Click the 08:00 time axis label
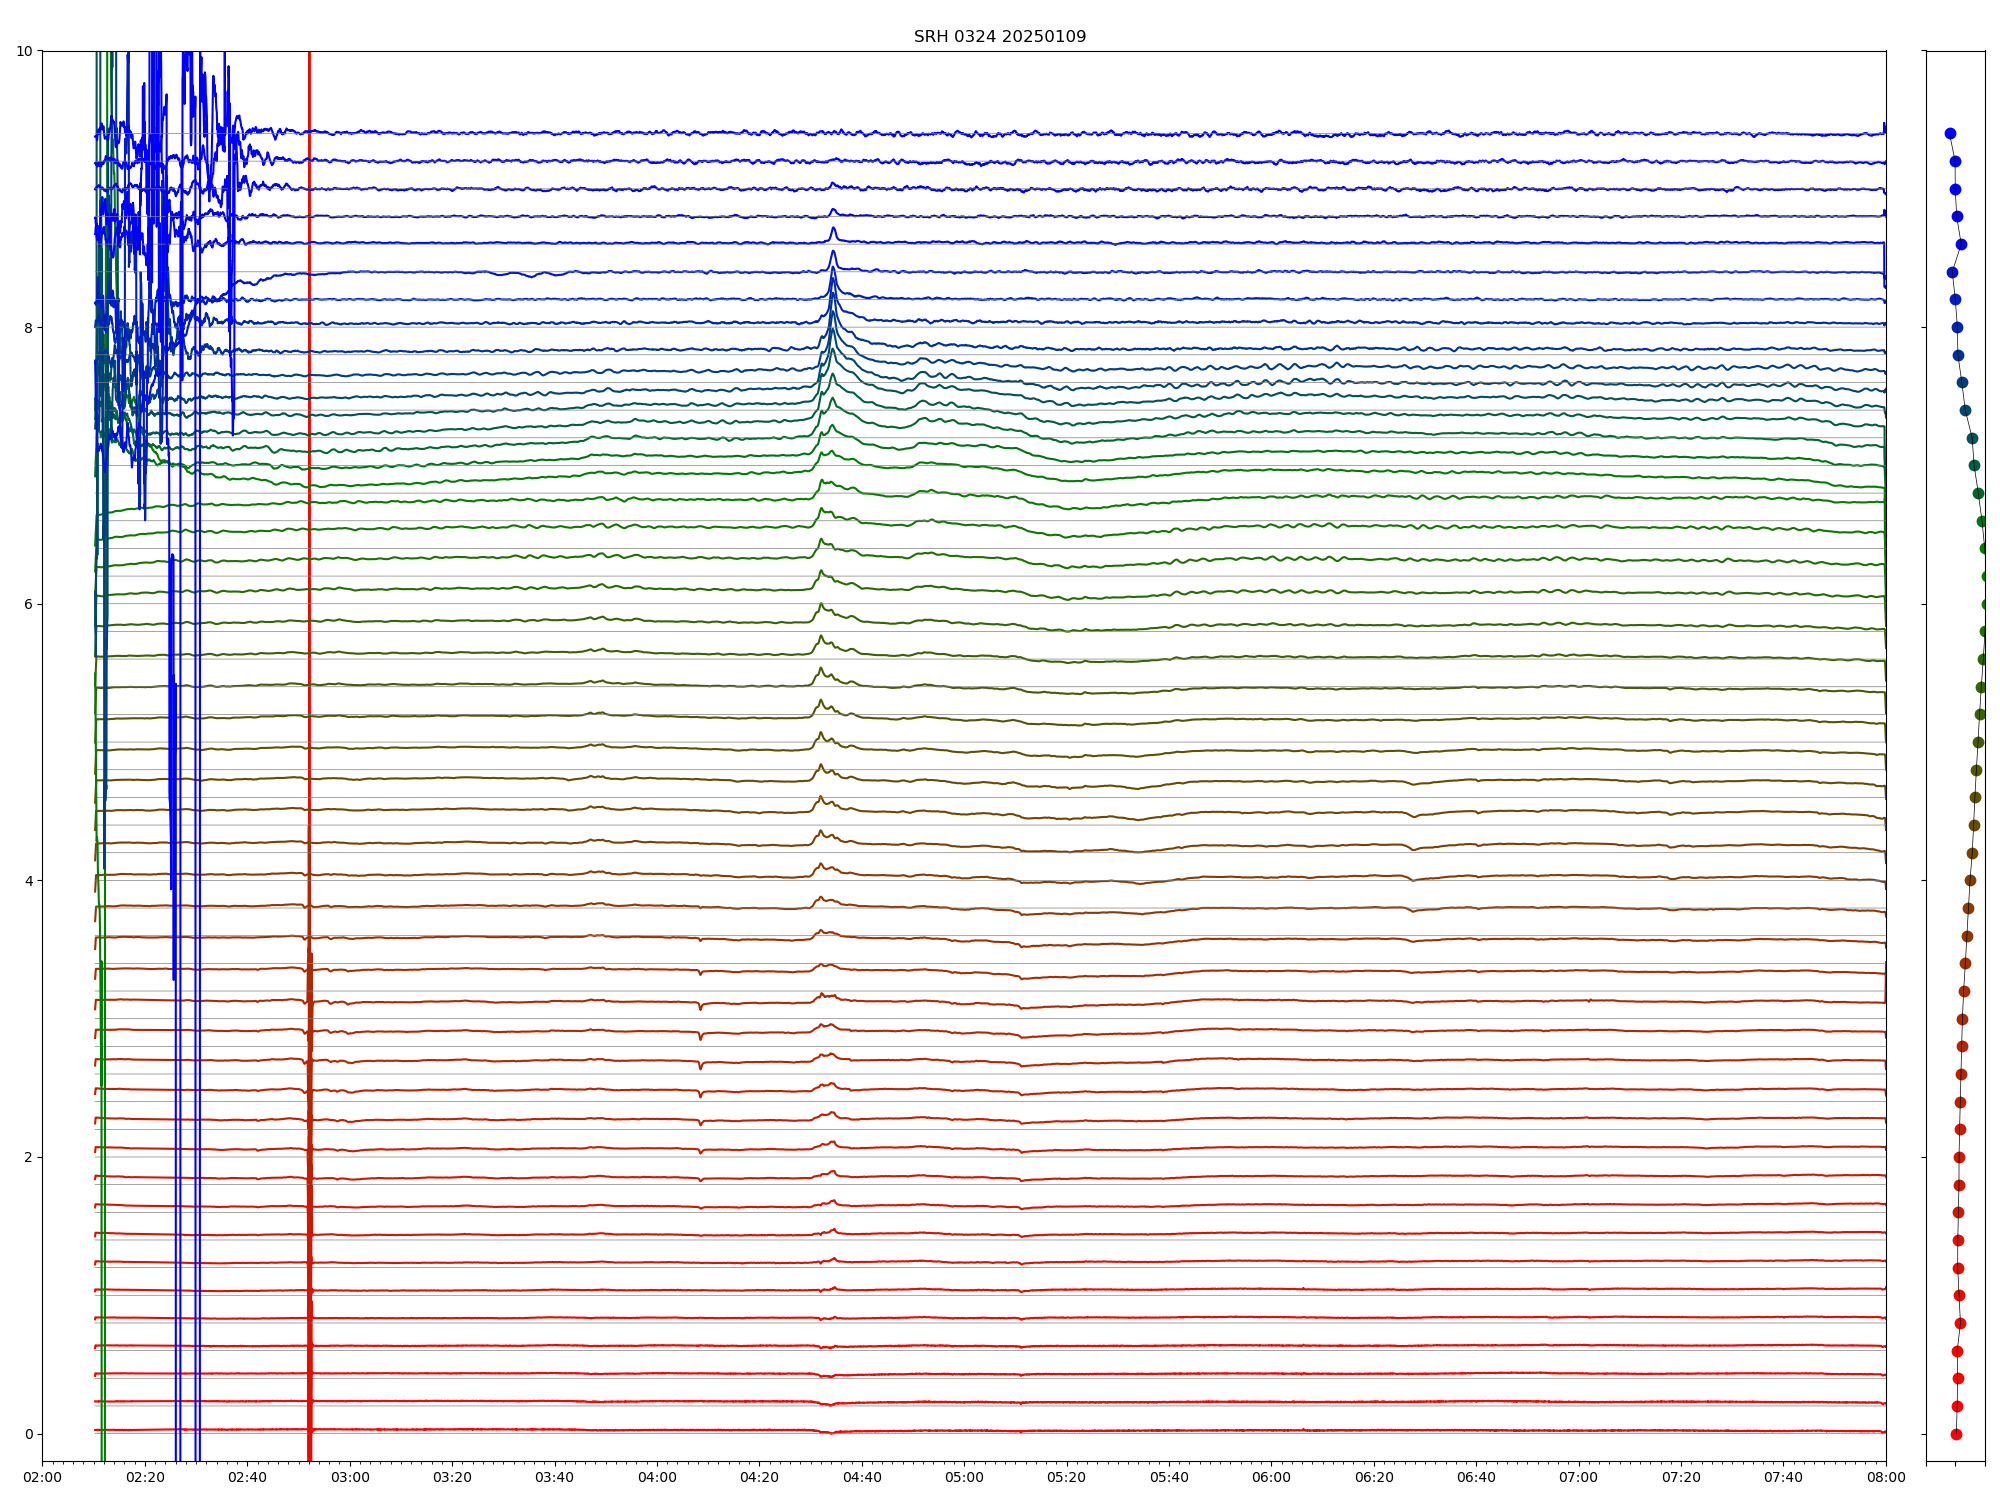 point(1886,1477)
